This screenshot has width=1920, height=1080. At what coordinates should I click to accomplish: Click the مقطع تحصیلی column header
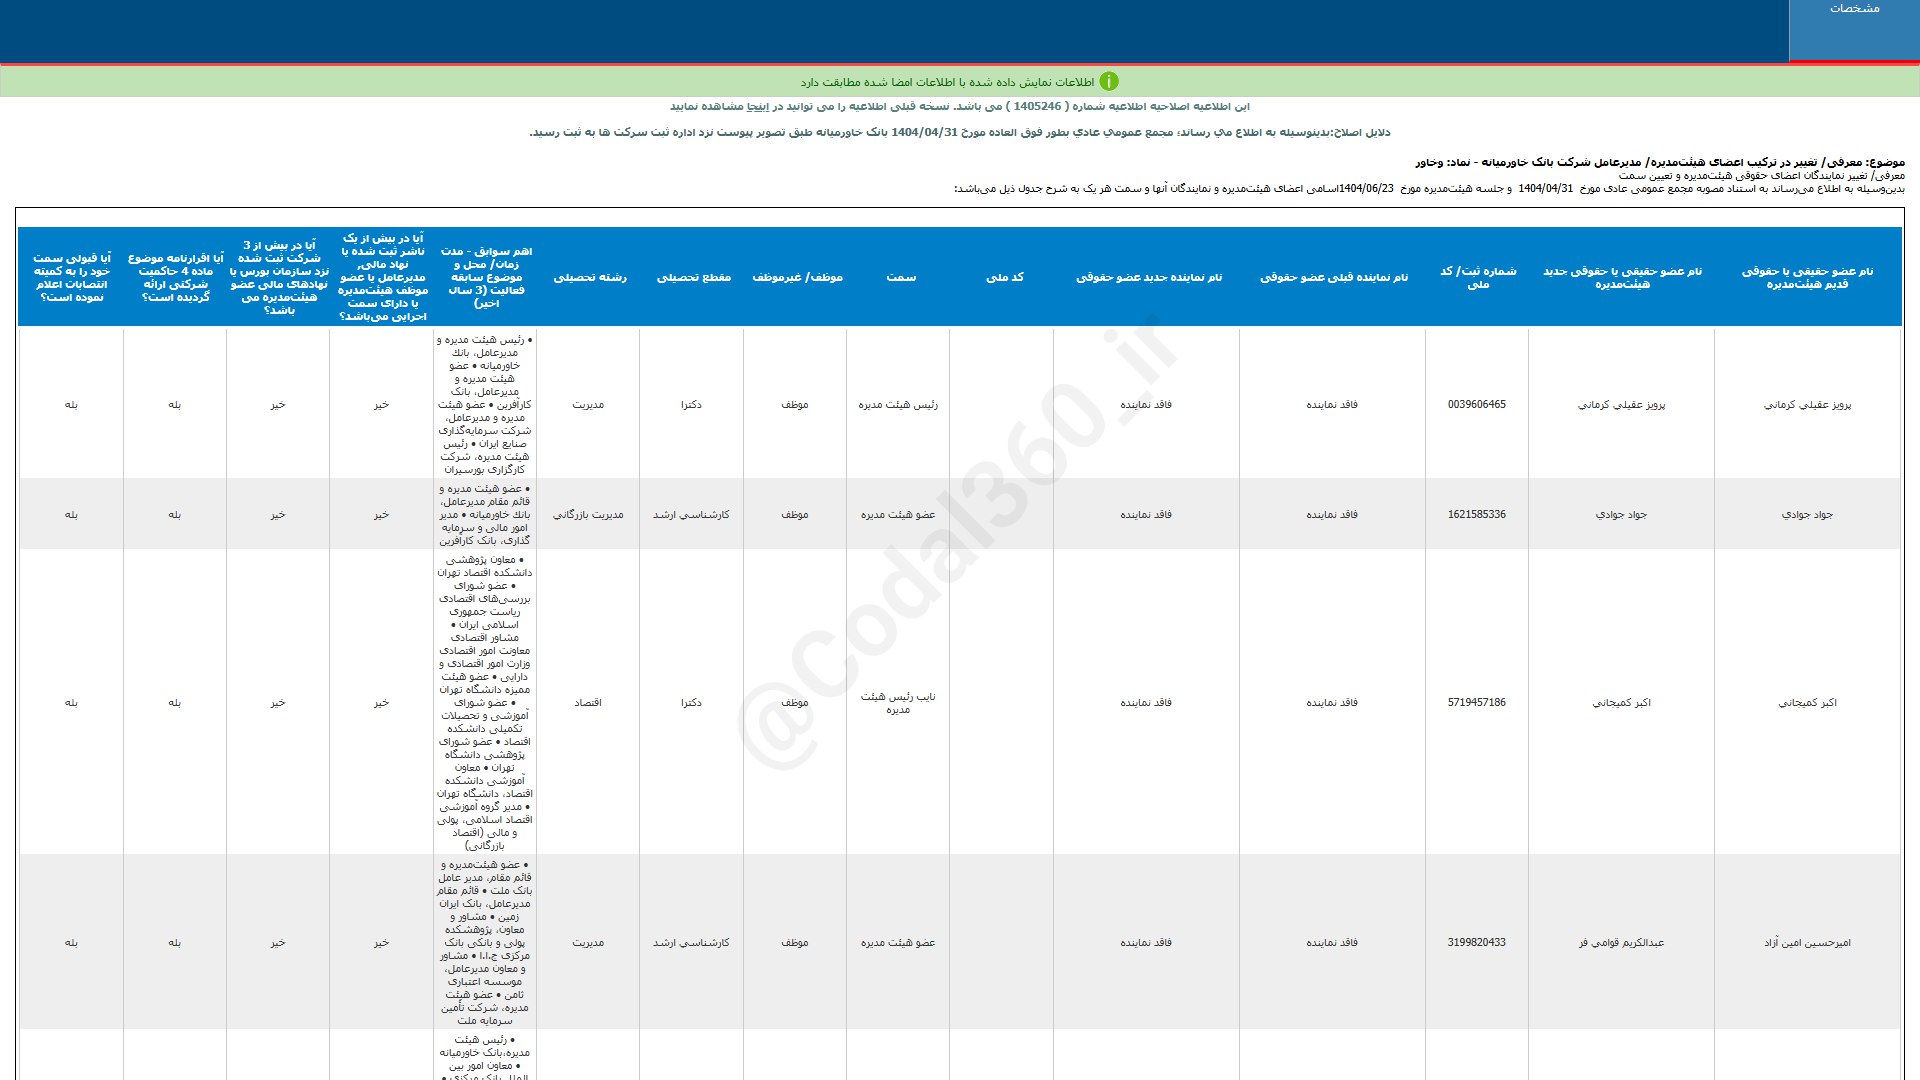[693, 278]
